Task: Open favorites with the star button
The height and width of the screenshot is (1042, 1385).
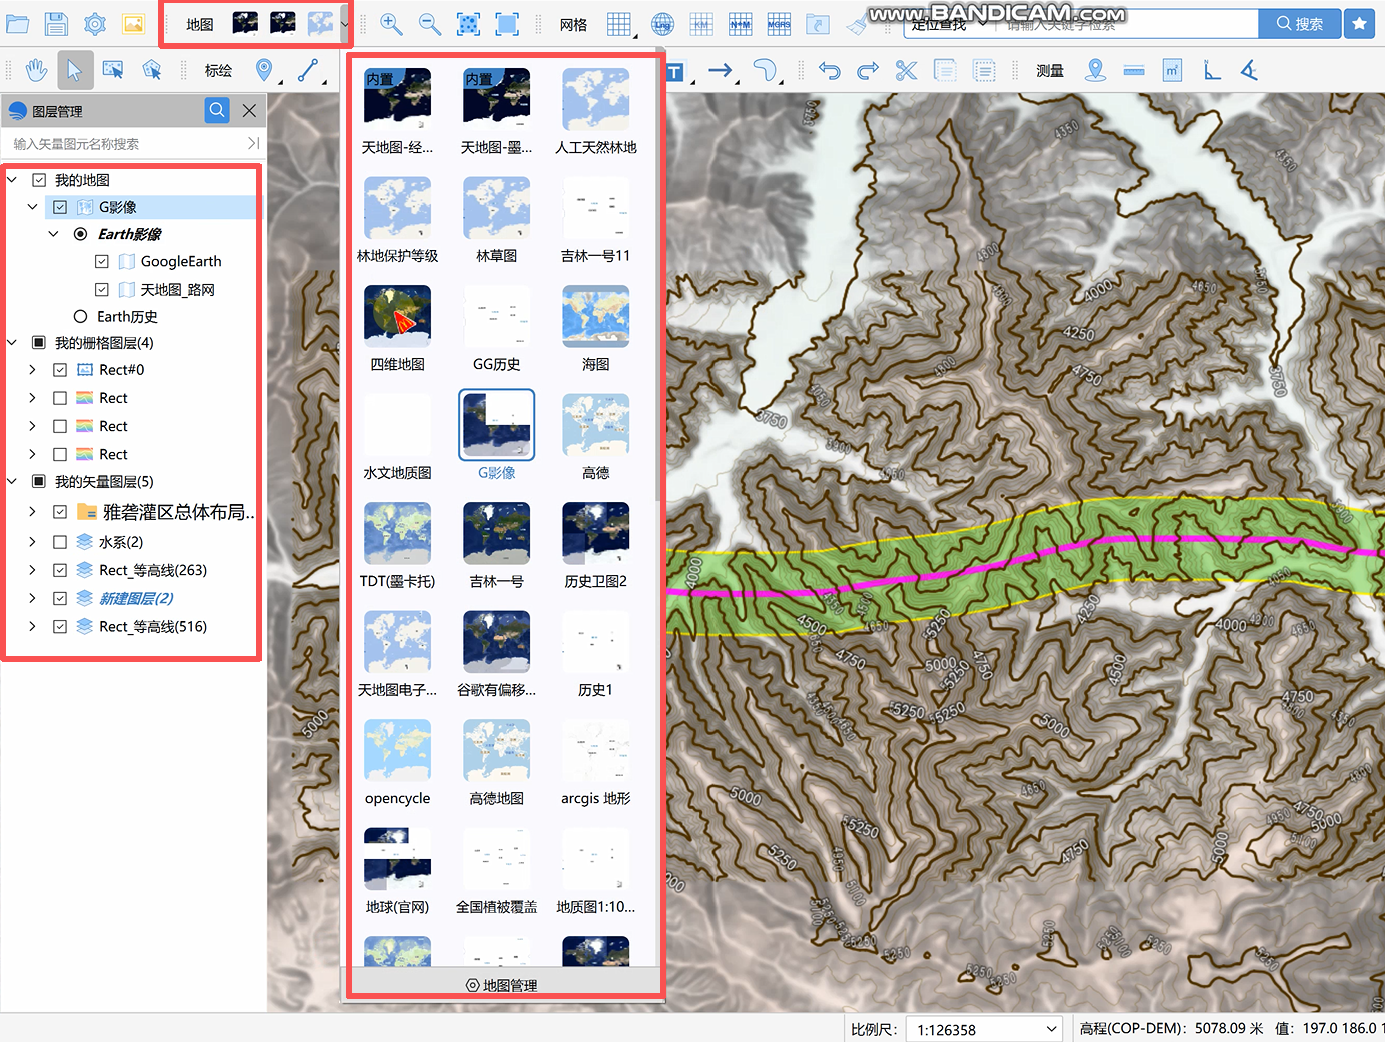Action: tap(1360, 24)
